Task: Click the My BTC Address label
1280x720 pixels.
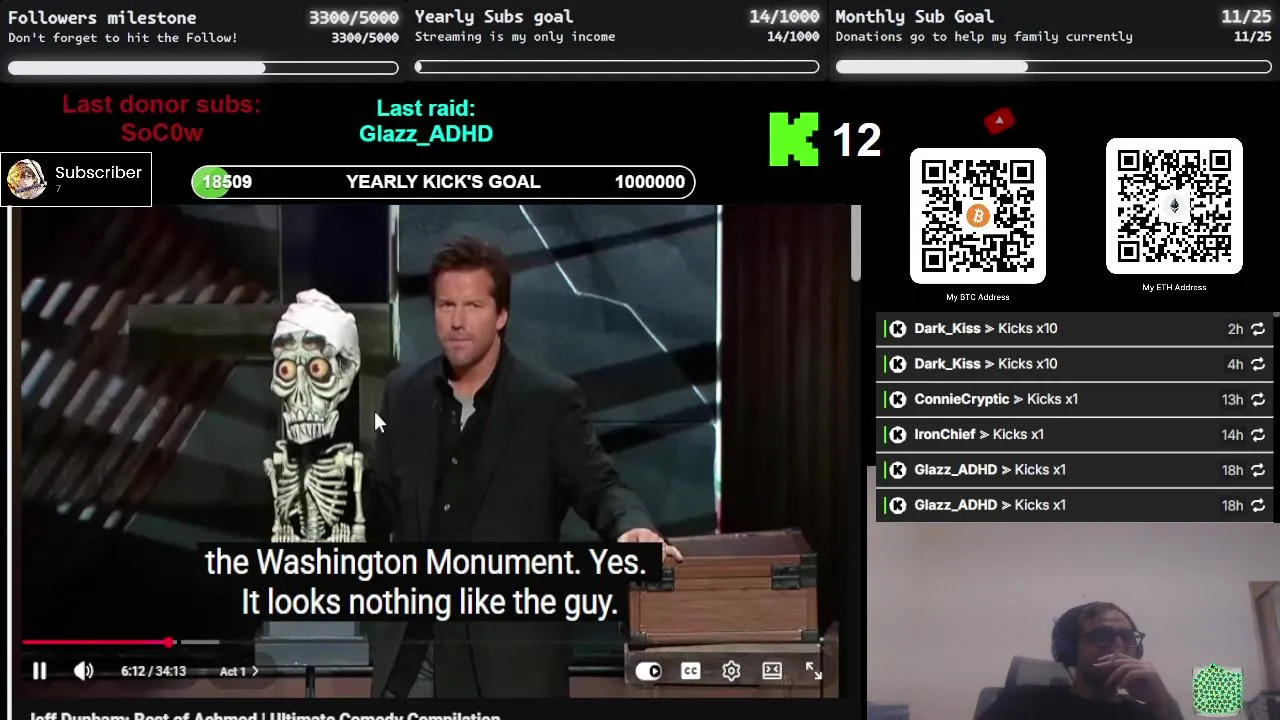Action: [978, 297]
